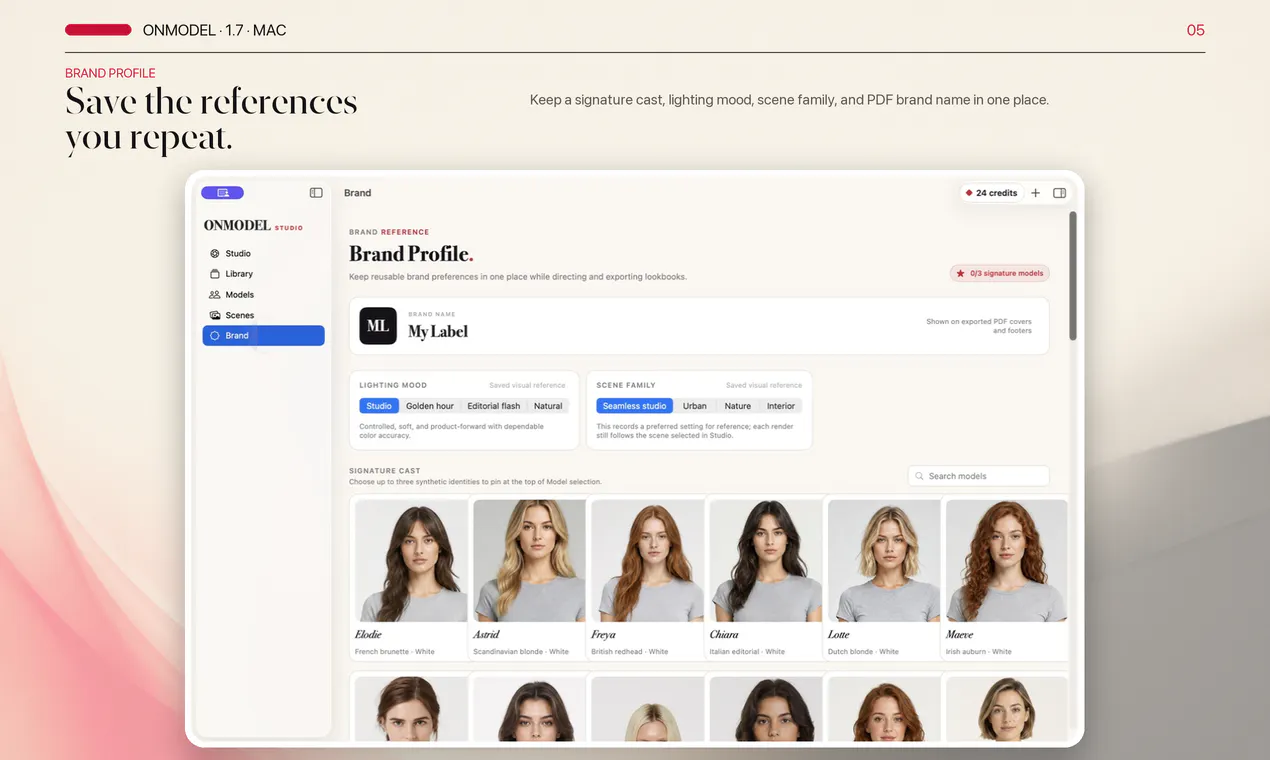Click the vertical scrollbar of the Brand page

tap(1073, 275)
